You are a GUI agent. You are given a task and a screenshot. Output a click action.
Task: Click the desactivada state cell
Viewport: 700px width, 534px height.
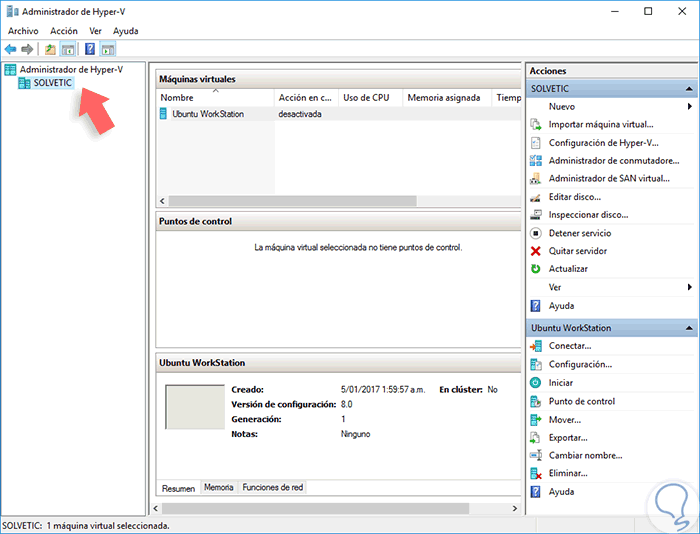tap(300, 114)
